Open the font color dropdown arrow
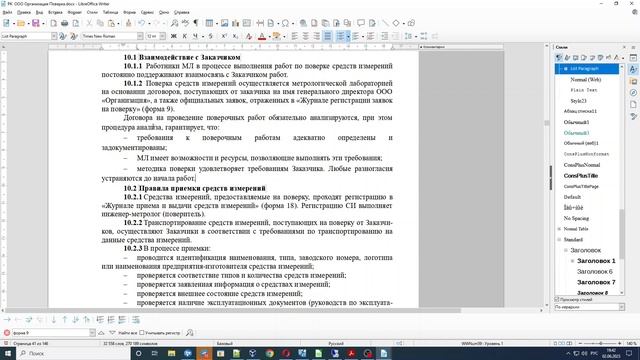The image size is (640, 360). [269, 36]
